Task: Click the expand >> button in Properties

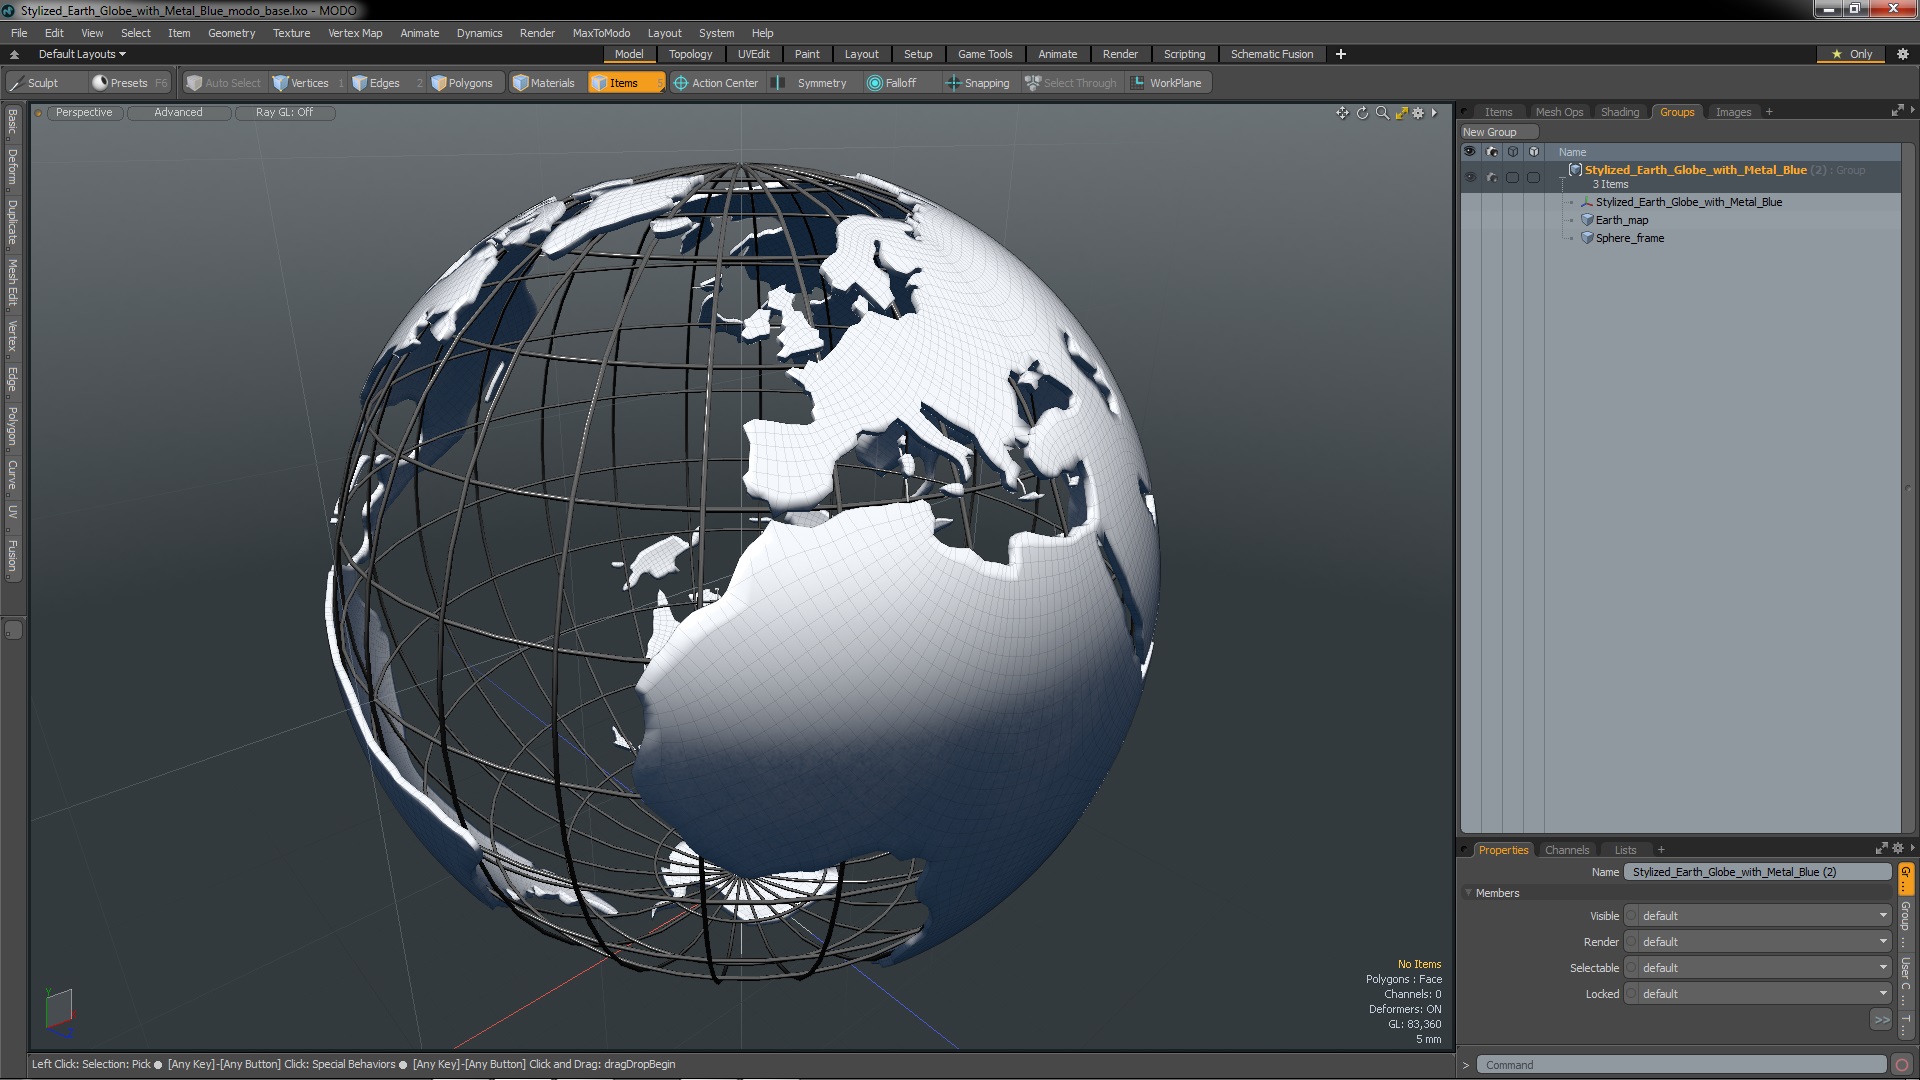Action: point(1881,1020)
